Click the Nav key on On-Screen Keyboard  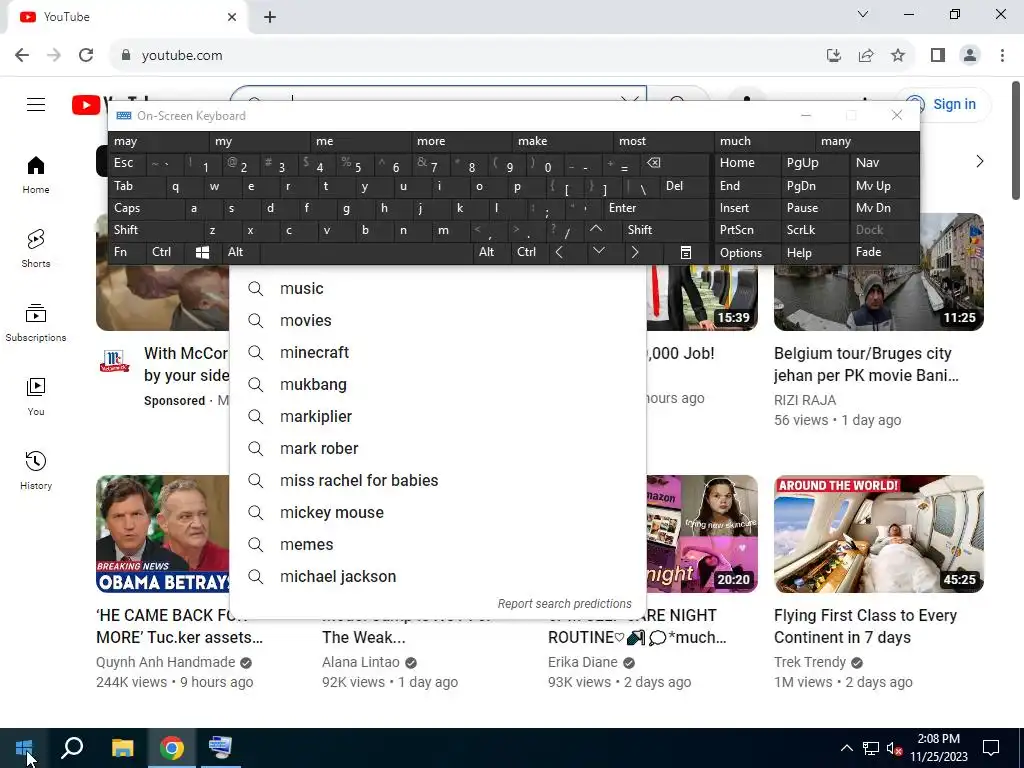click(x=884, y=163)
